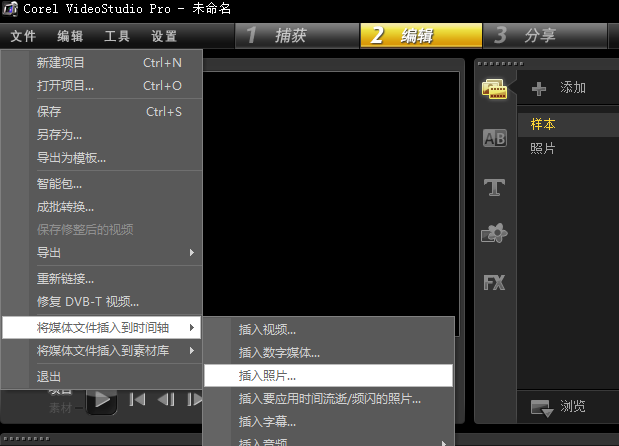Open the Transition (AB) library icon
This screenshot has width=619, height=446.
click(x=495, y=138)
